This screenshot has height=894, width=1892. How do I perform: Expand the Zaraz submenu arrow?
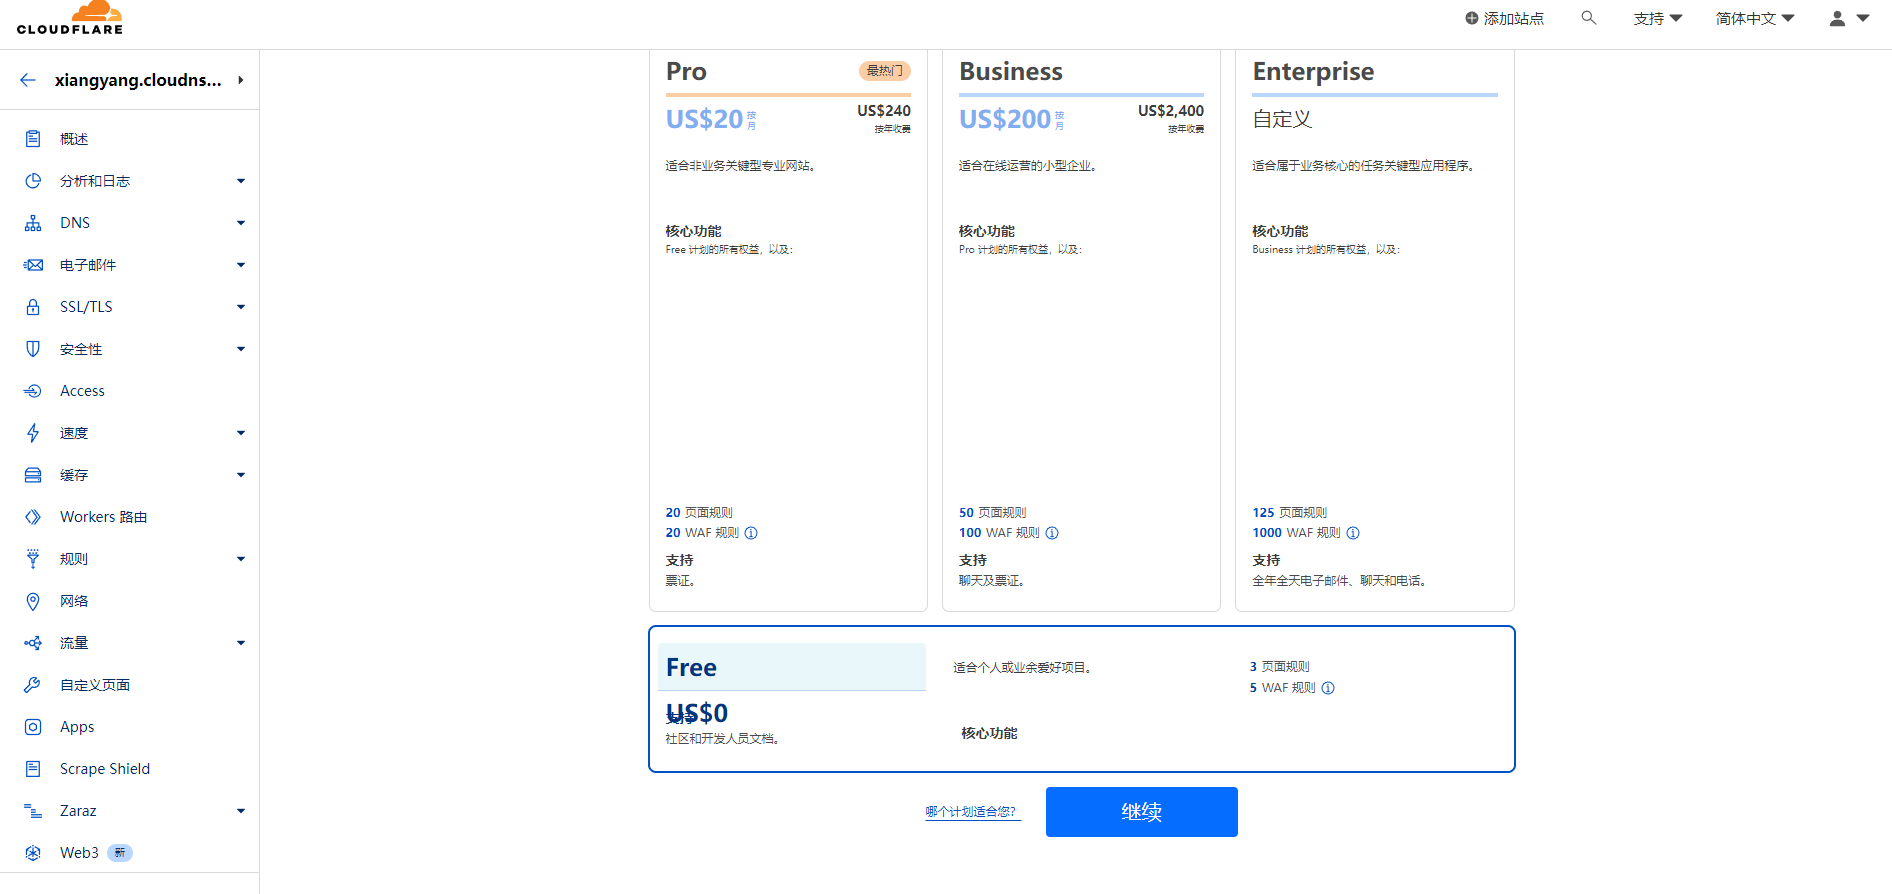[x=241, y=811]
